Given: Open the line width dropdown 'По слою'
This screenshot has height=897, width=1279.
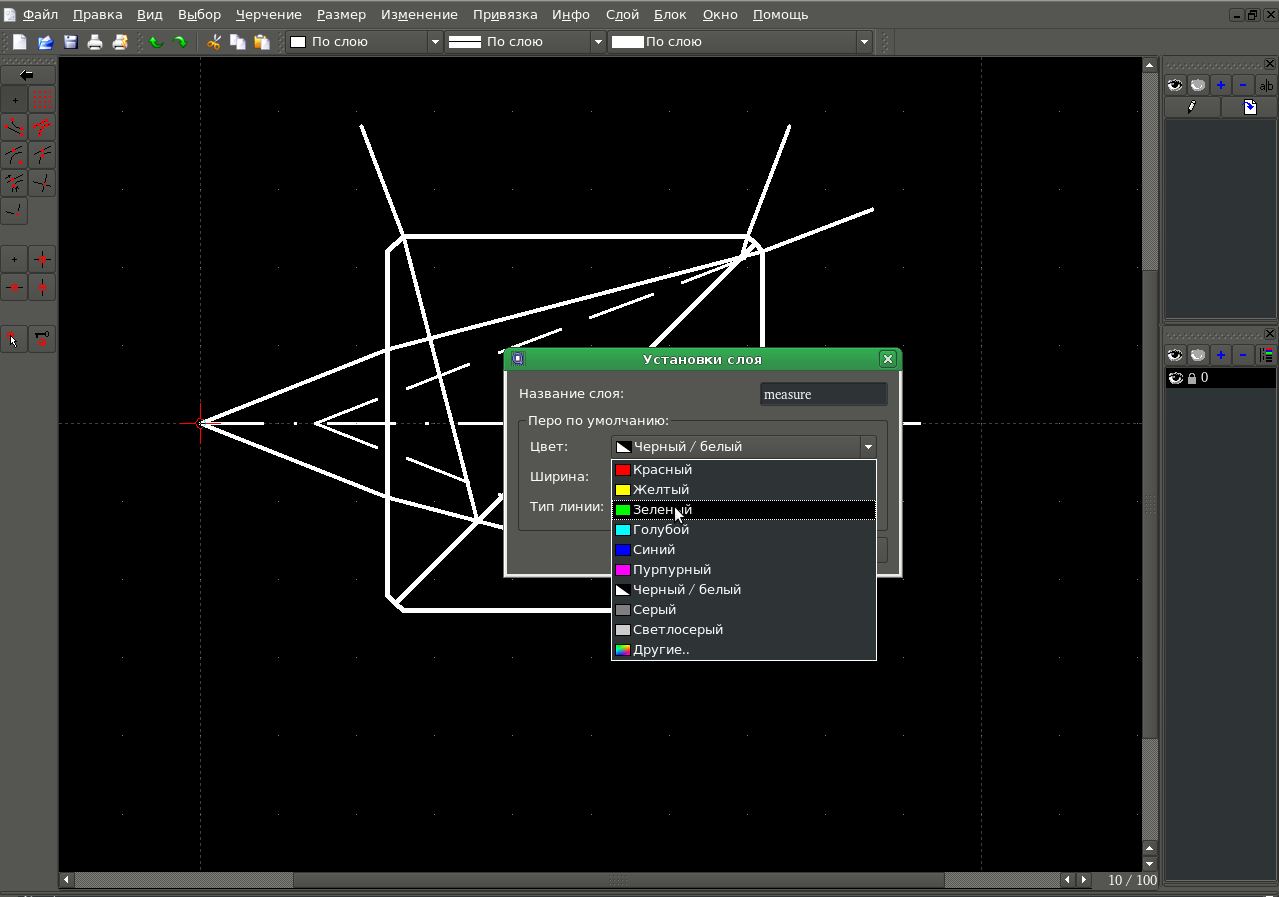Looking at the screenshot, I should [525, 41].
